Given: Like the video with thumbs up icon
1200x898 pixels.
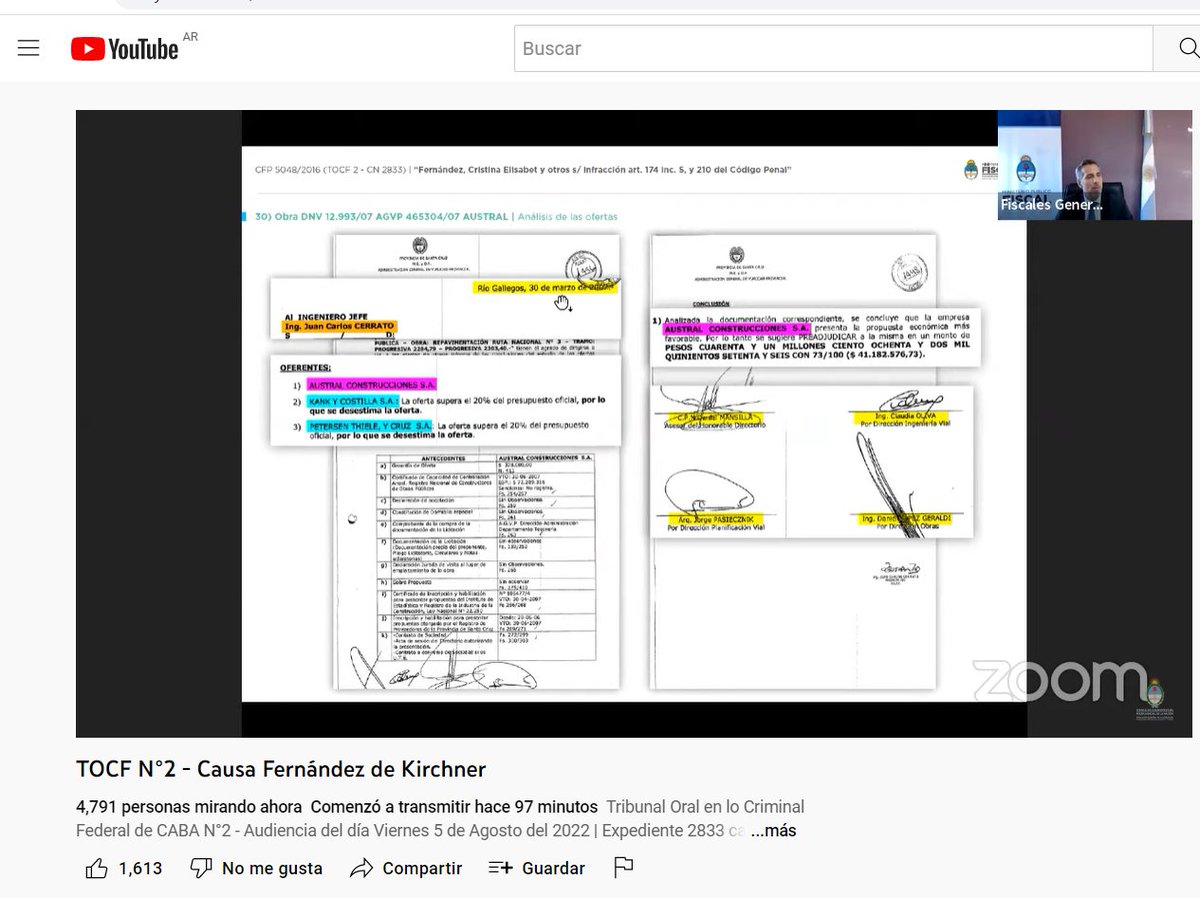Looking at the screenshot, I should coord(97,868).
